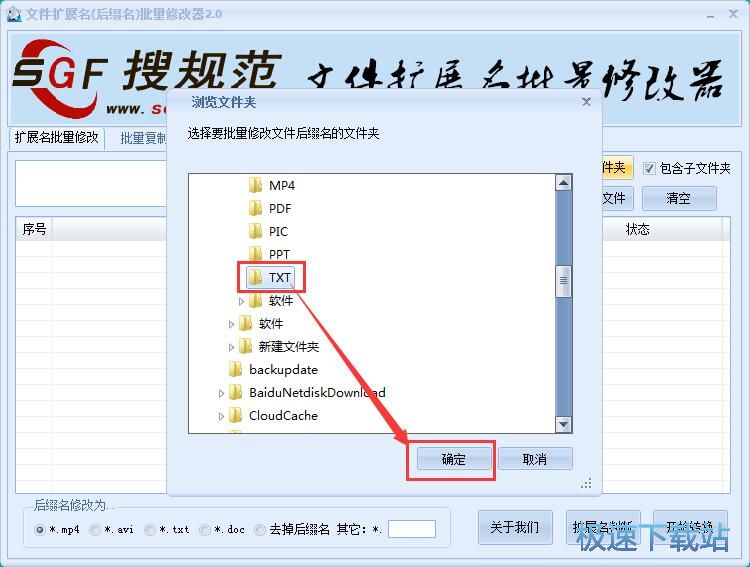Viewport: 750px width, 567px height.
Task: Click the PDF folder icon
Action: (x=255, y=208)
